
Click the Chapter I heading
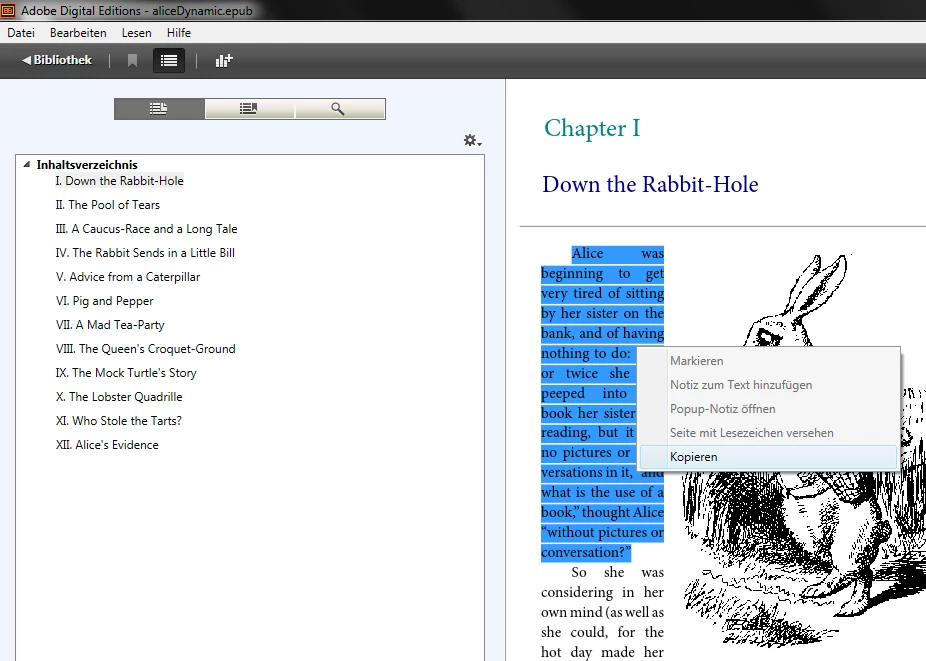[592, 129]
